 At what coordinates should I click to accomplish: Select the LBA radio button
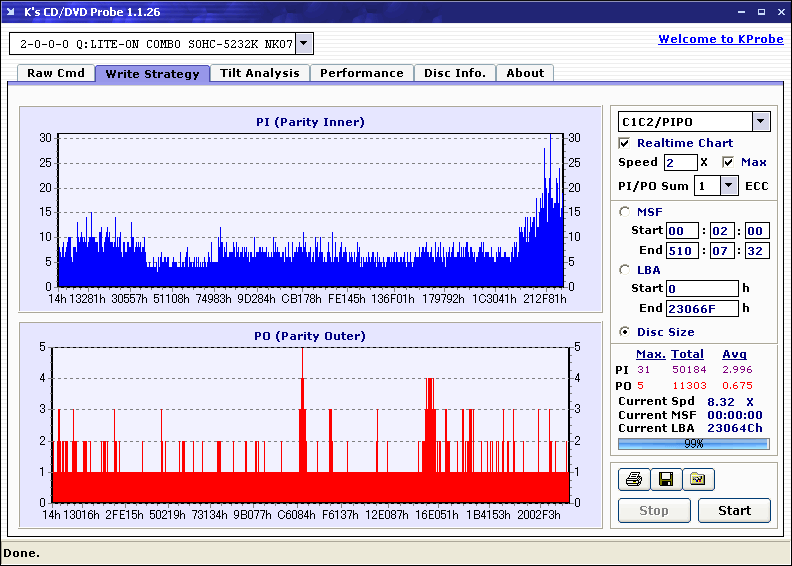point(625,270)
